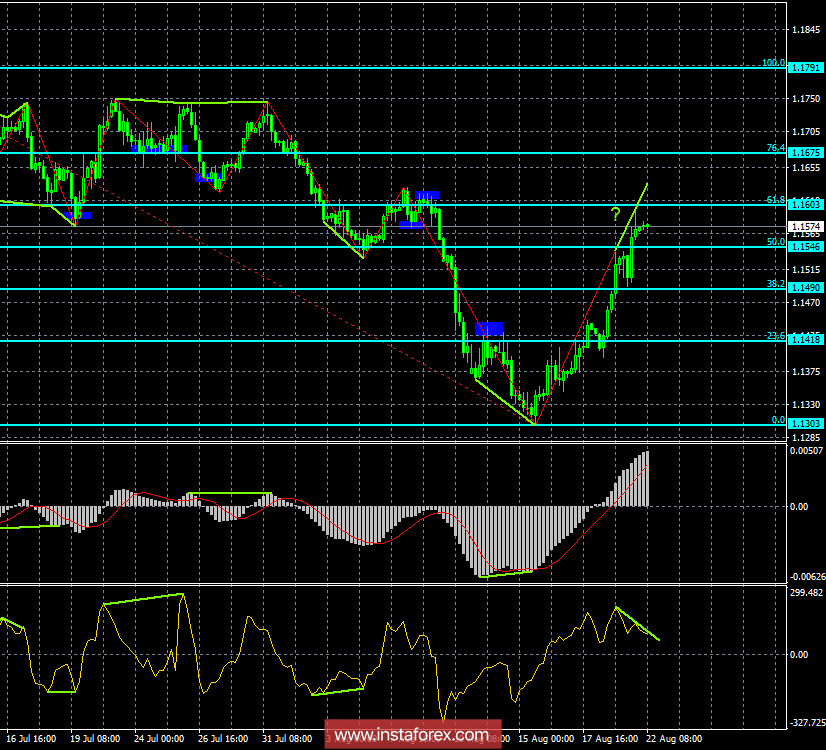Select the 1.1791 price level label
826x750 pixels.
[x=805, y=68]
